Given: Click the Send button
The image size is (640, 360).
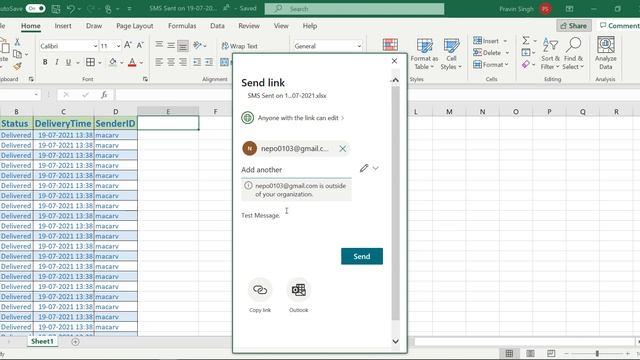Looking at the screenshot, I should coord(362,256).
